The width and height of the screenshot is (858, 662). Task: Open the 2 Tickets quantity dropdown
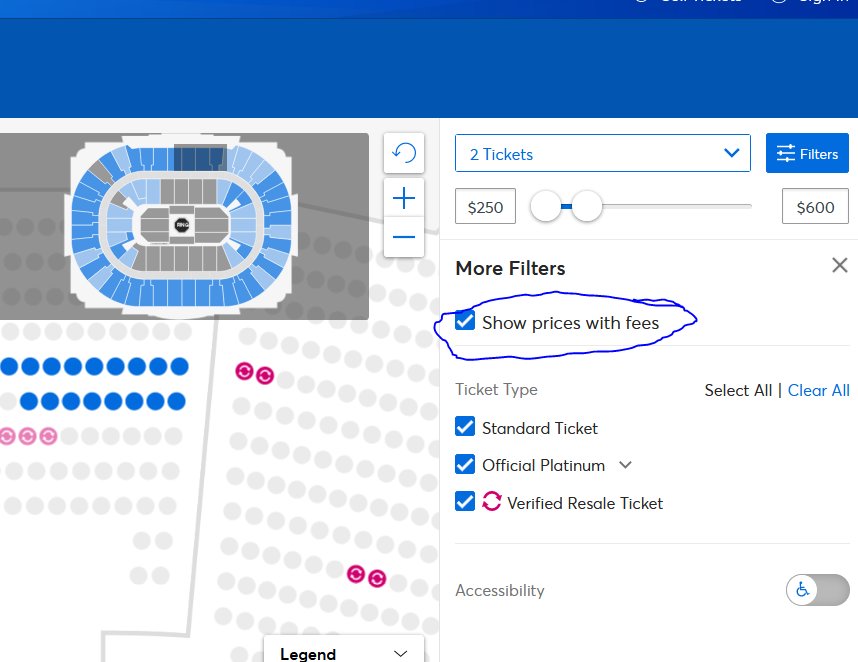tap(602, 153)
